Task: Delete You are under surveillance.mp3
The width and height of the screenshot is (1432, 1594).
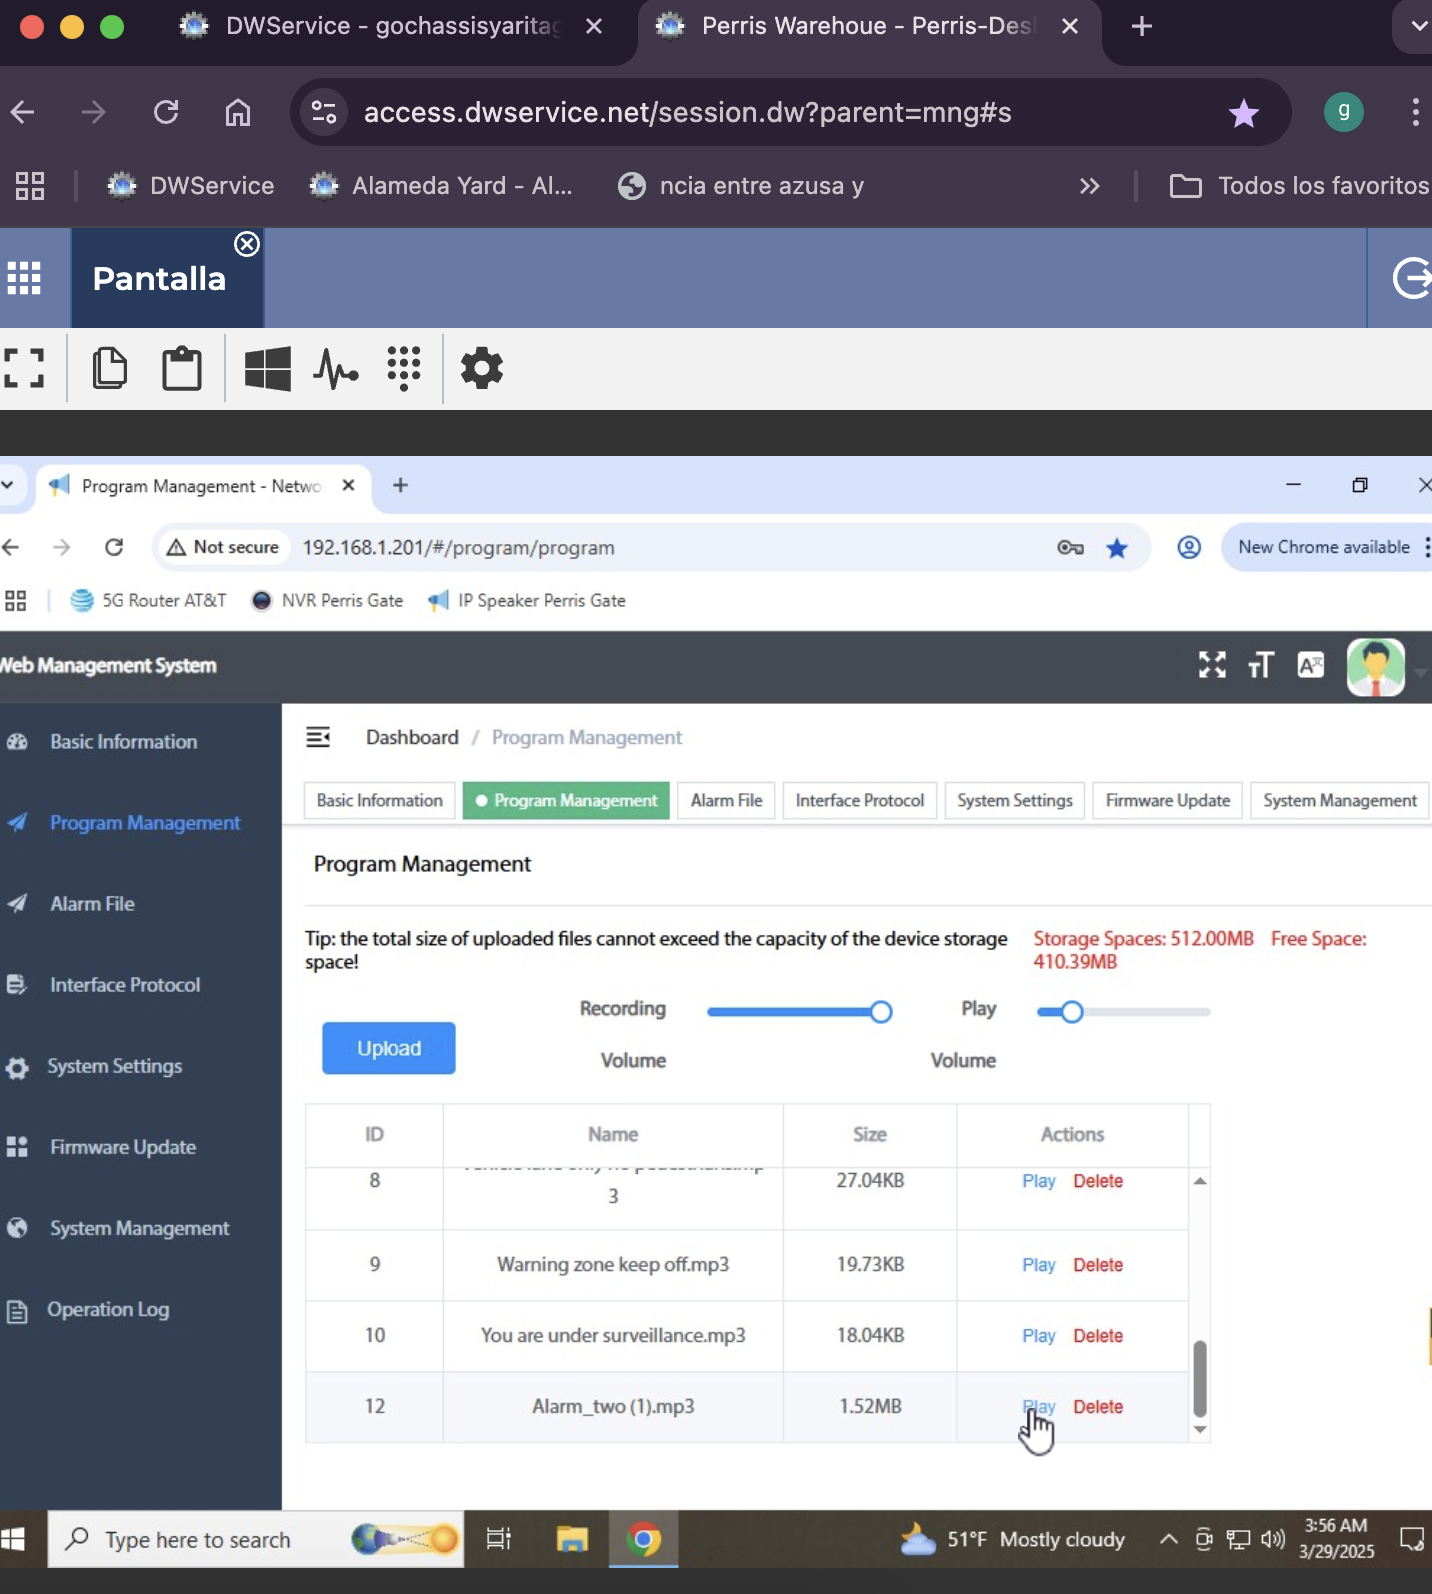Action: coord(1098,1336)
